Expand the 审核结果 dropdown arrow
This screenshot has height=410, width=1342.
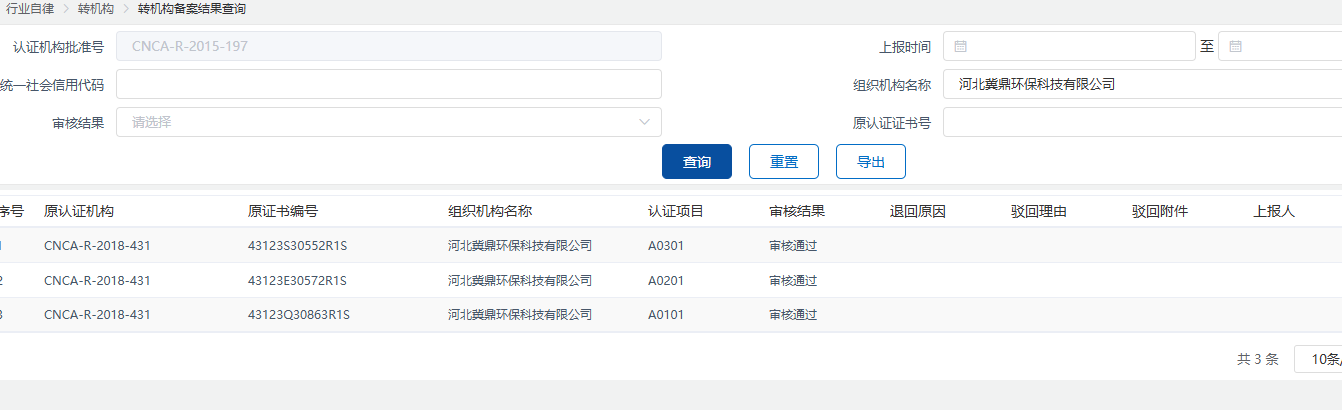tap(644, 123)
